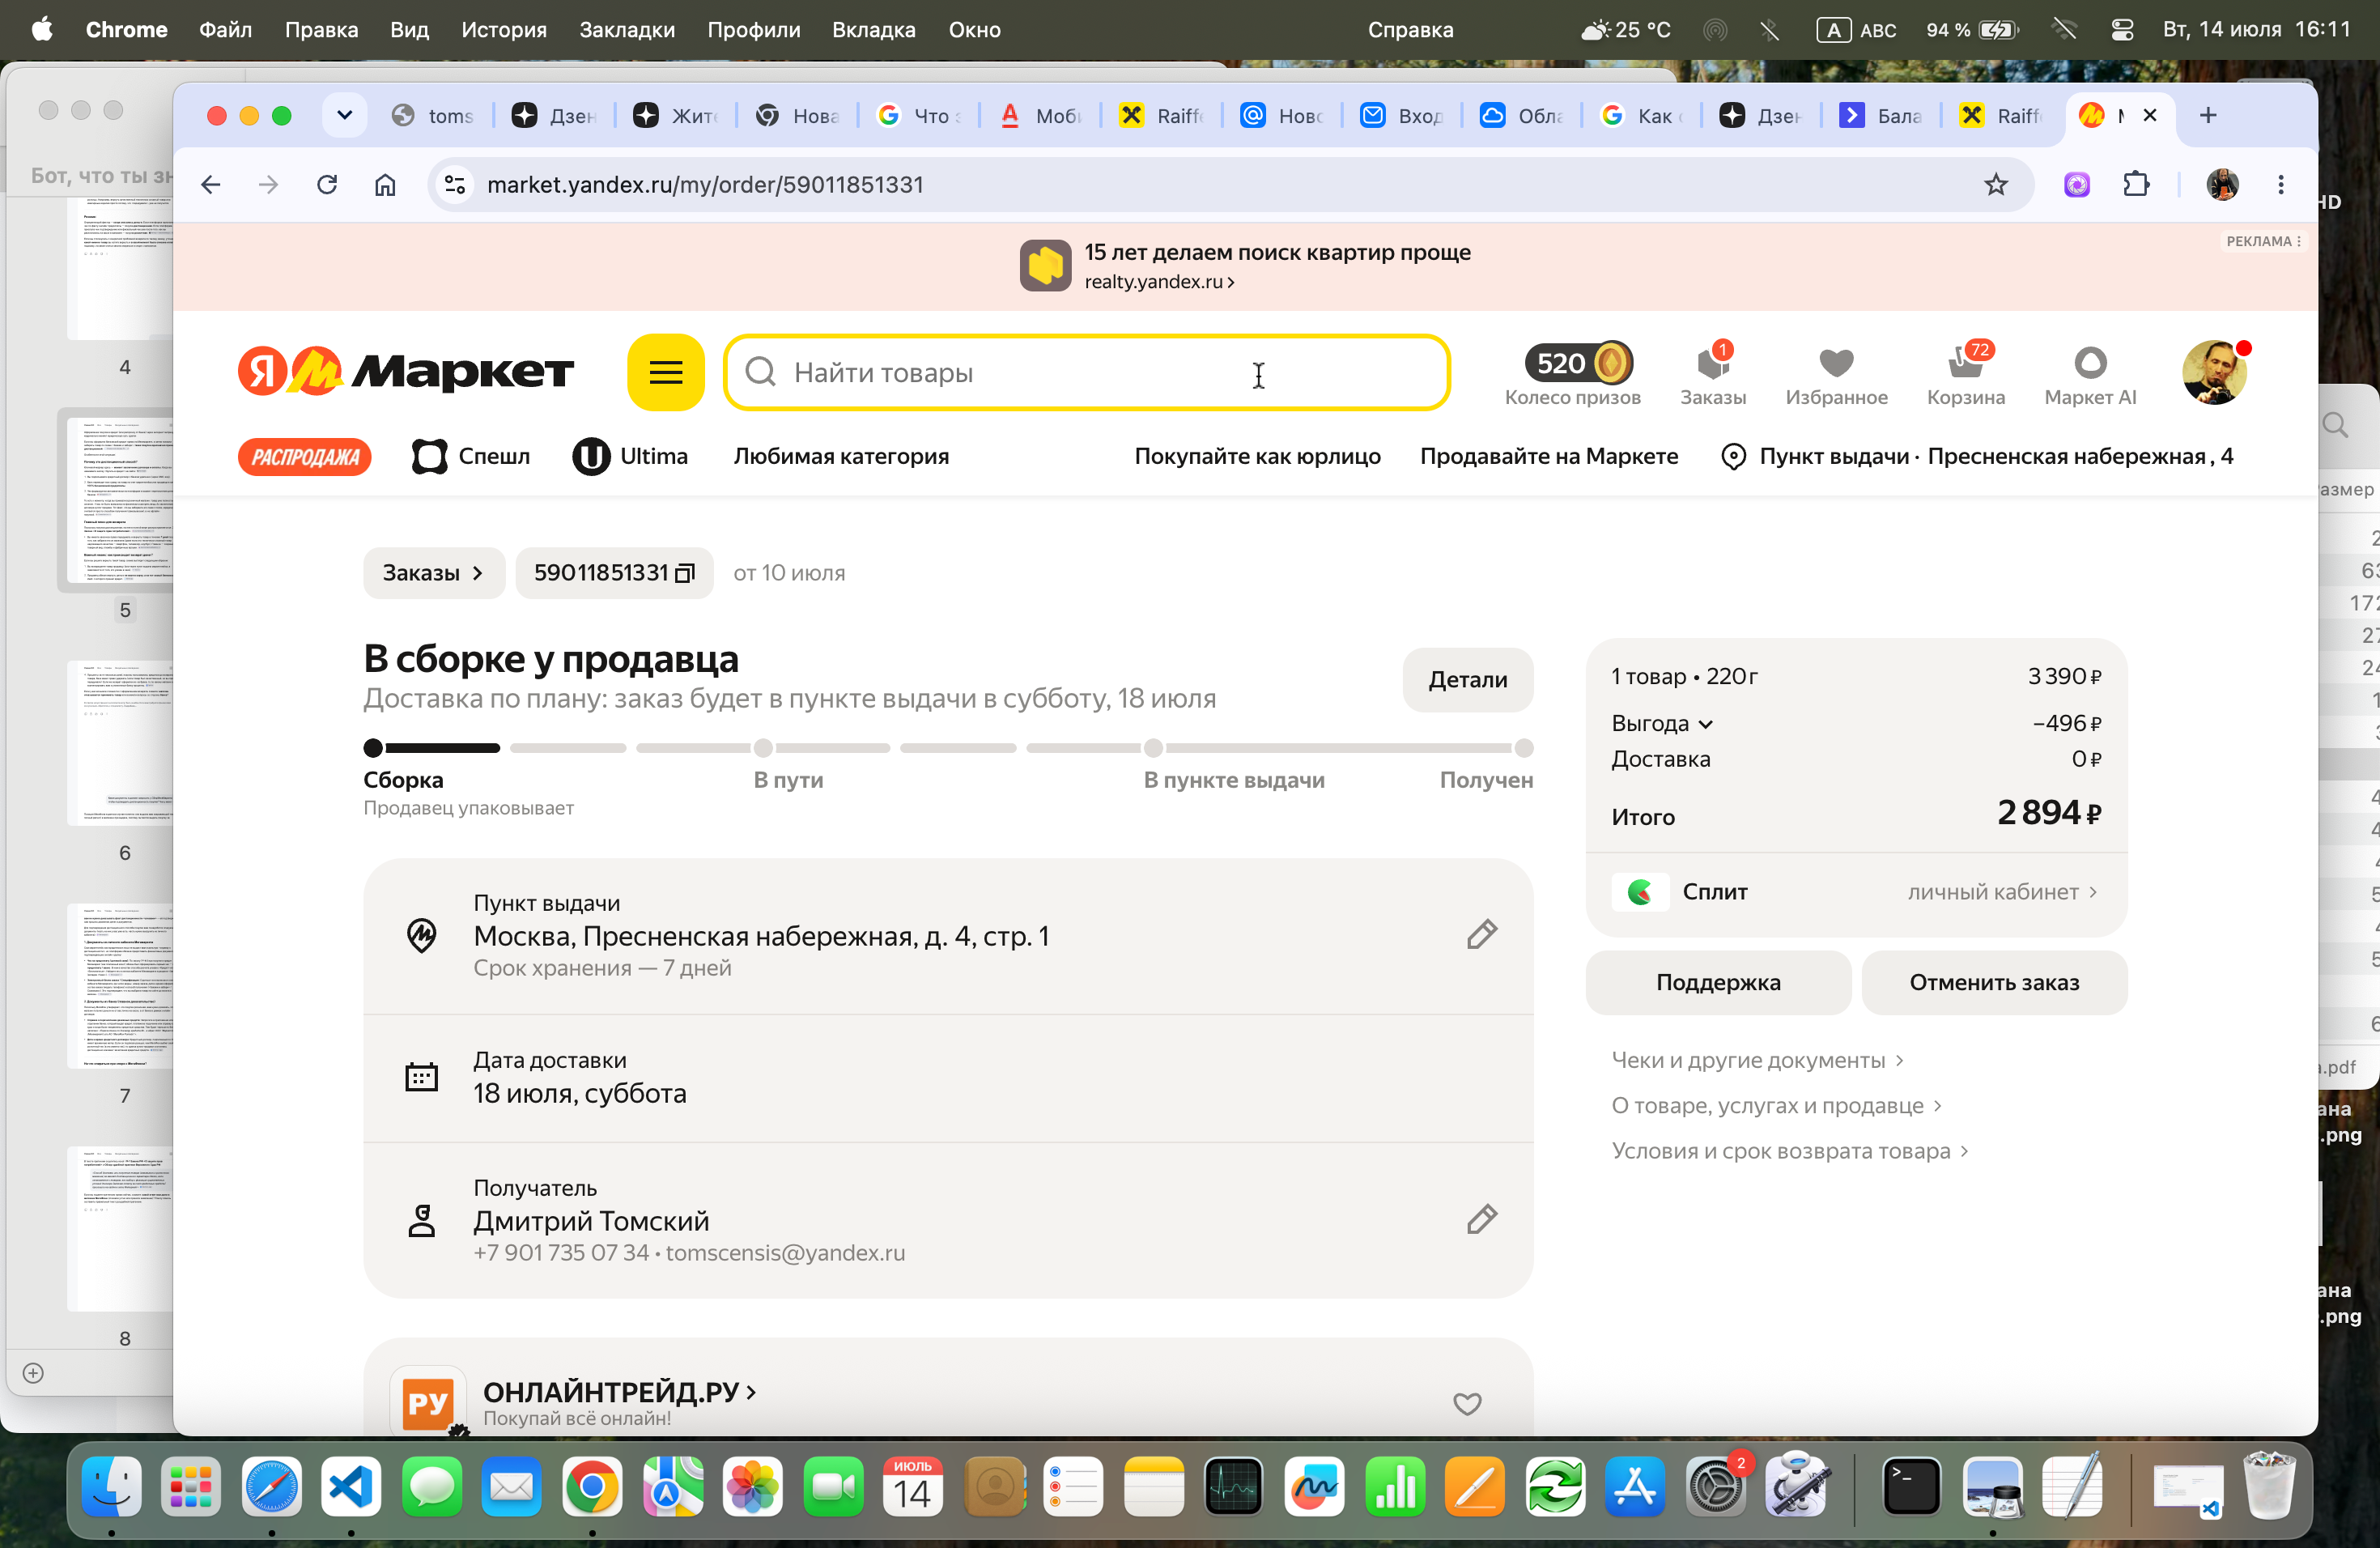Add ОНЛАЙНТРЕЙД.РУ shop to favorites heart
Screen dimensions: 2380x1548
(1467, 1403)
